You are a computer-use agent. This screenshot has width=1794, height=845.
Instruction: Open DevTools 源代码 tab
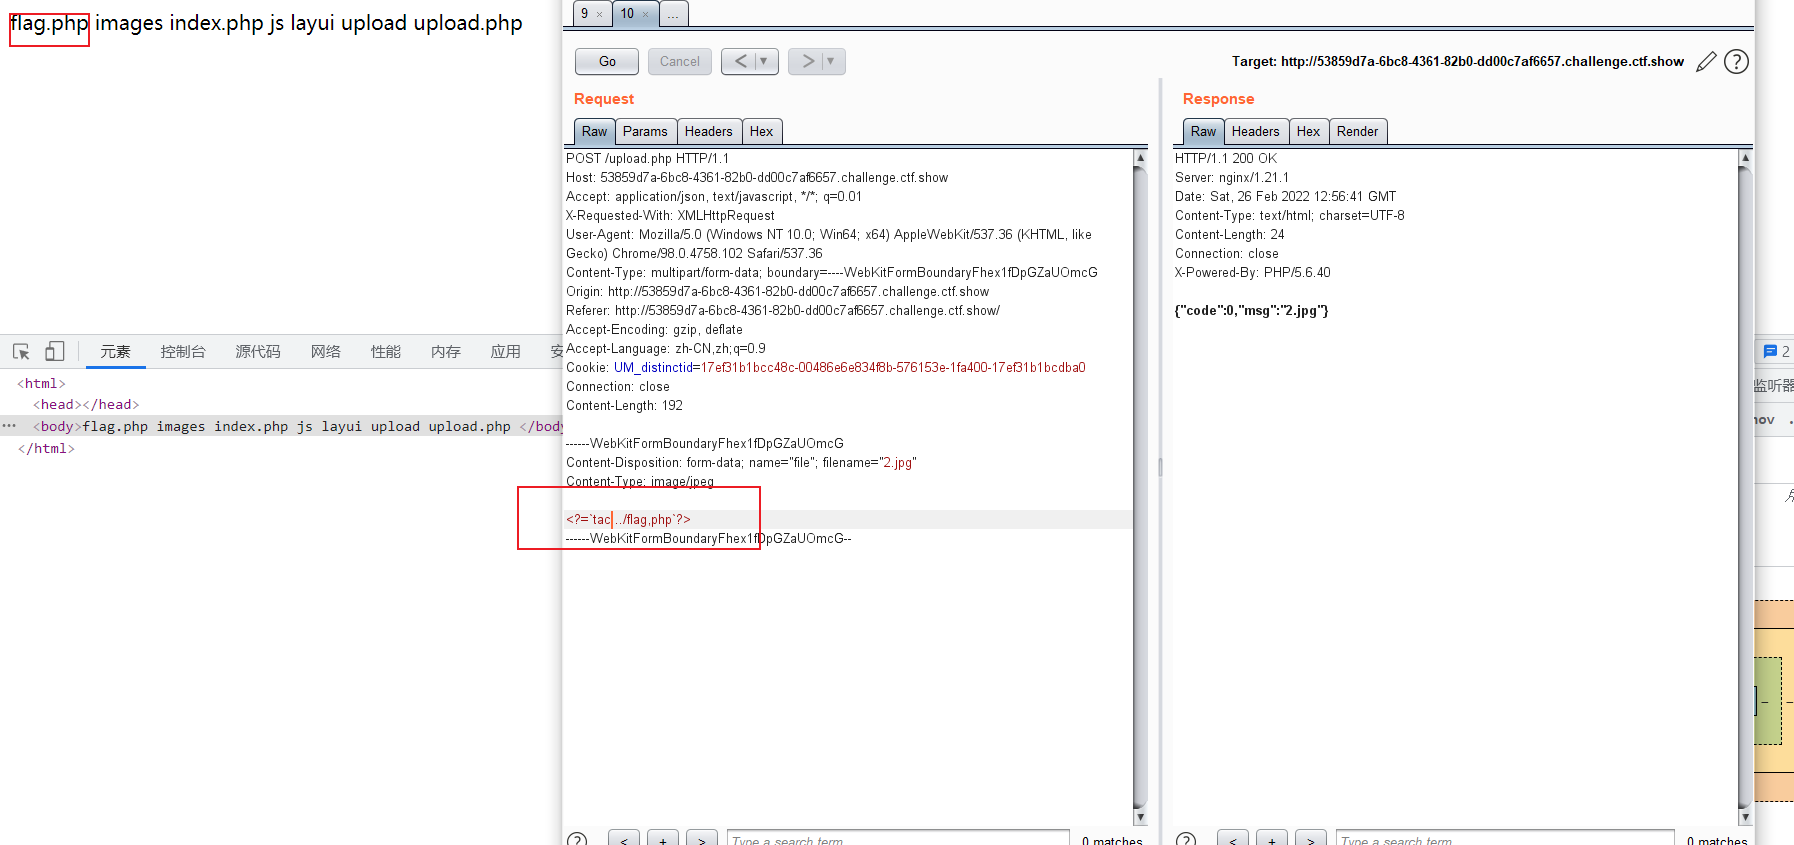click(x=258, y=351)
